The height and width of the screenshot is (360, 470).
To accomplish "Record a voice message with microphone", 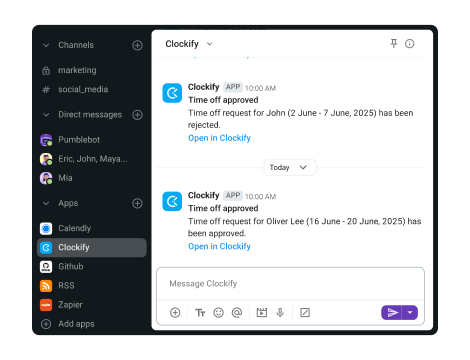I will coord(280,313).
